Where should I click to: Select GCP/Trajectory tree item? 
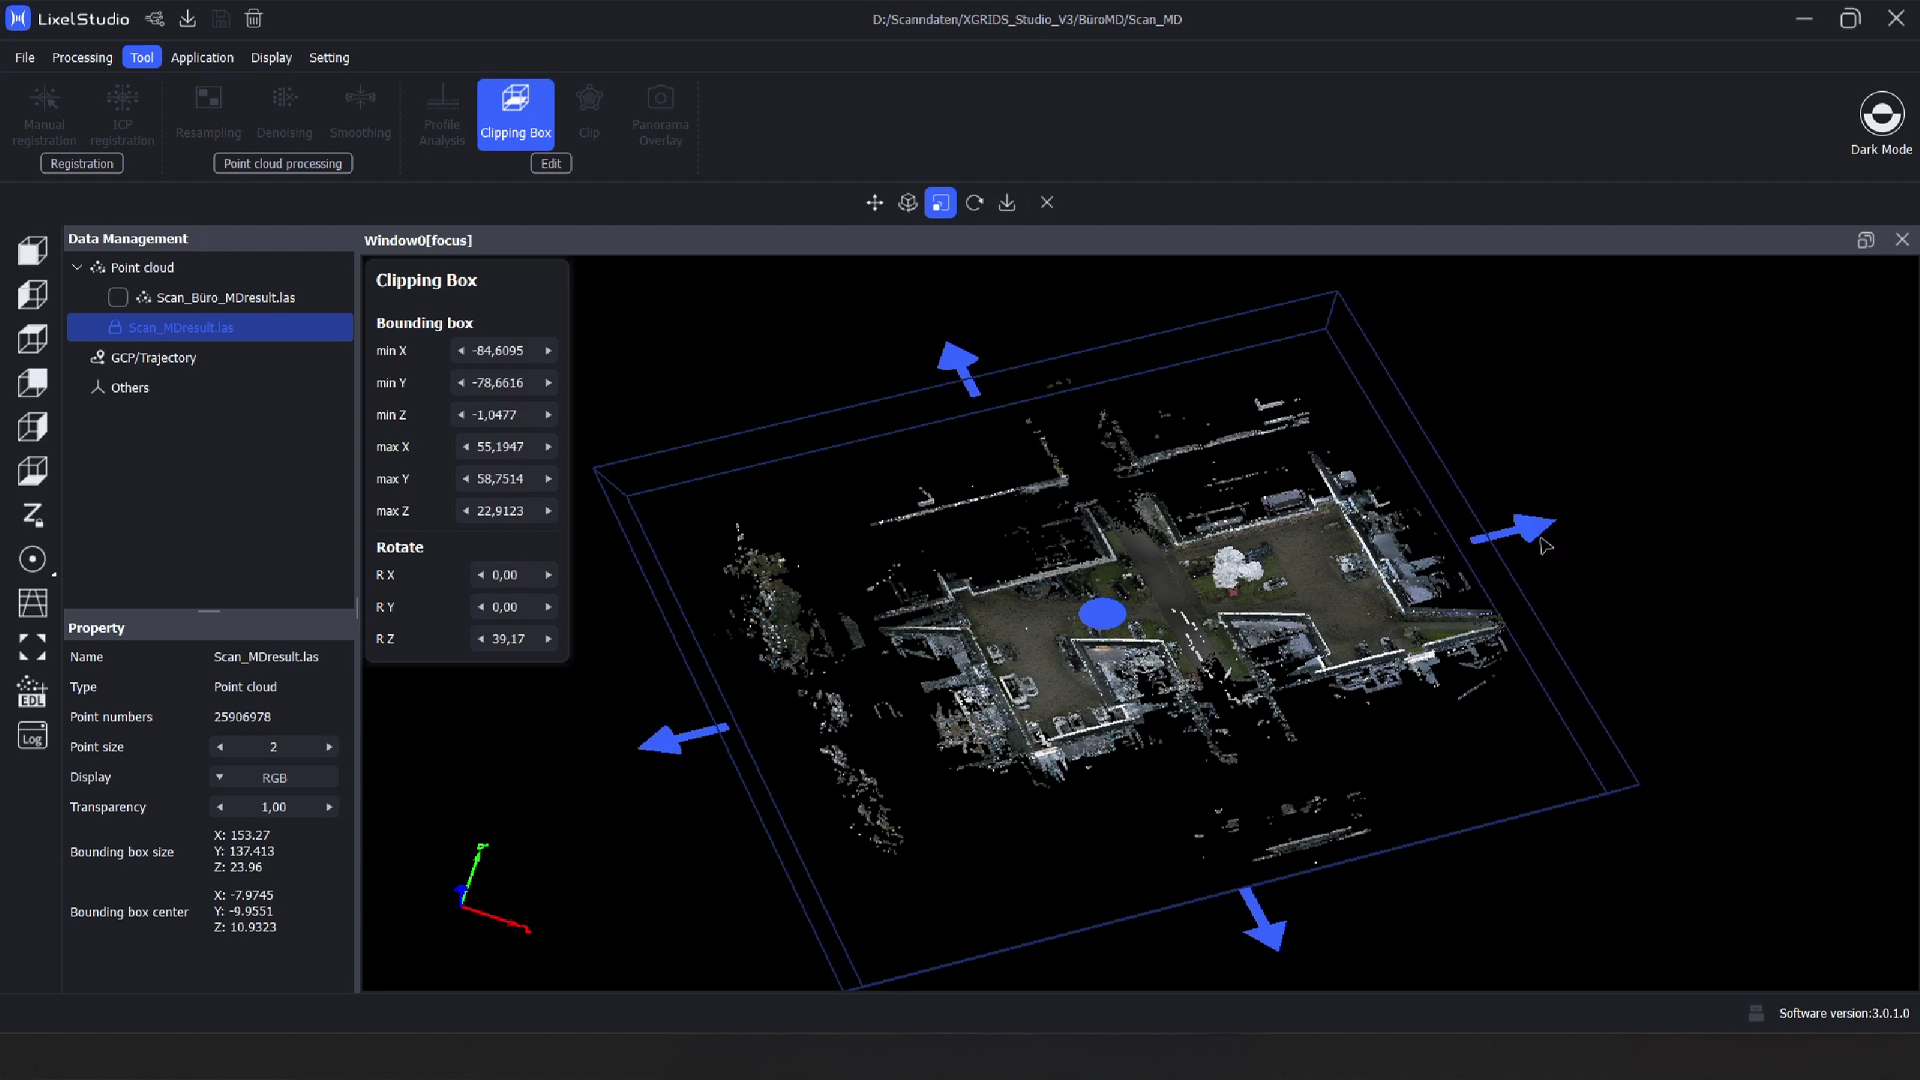pos(153,358)
